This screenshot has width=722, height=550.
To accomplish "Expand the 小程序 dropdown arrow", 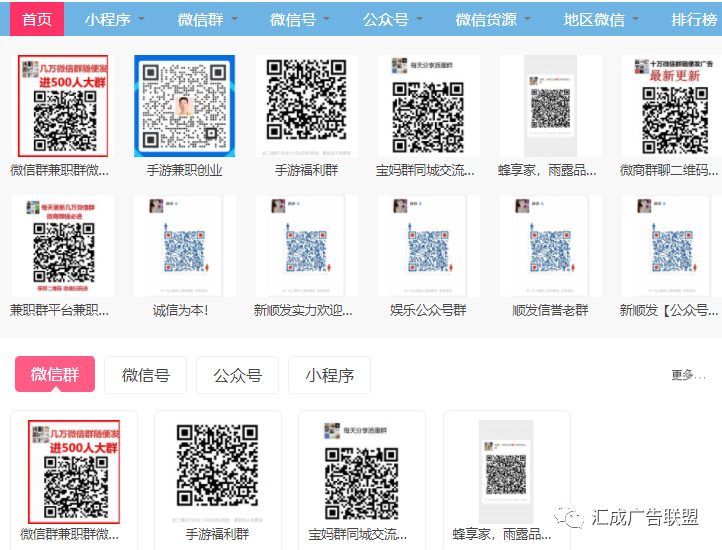I will [141, 19].
